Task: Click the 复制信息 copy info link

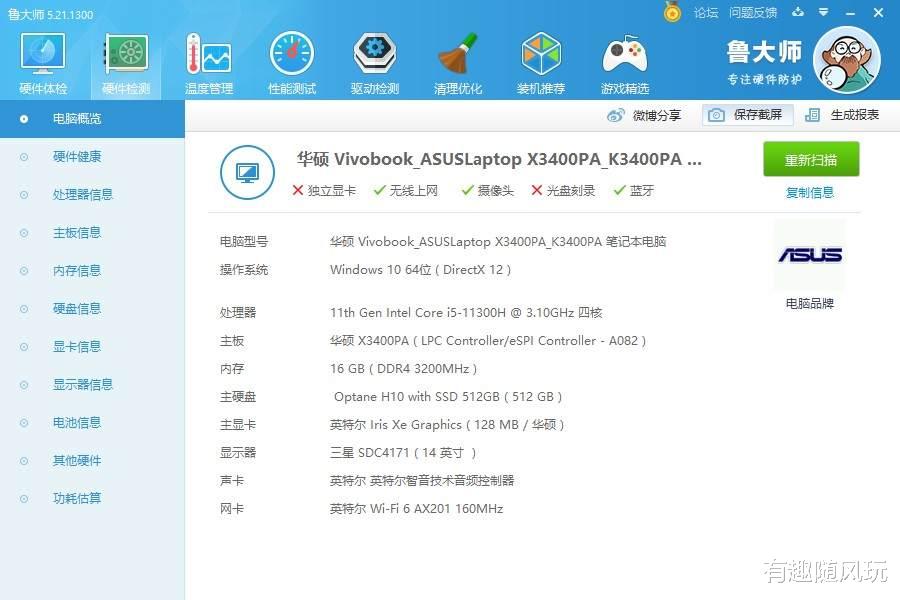Action: (810, 191)
